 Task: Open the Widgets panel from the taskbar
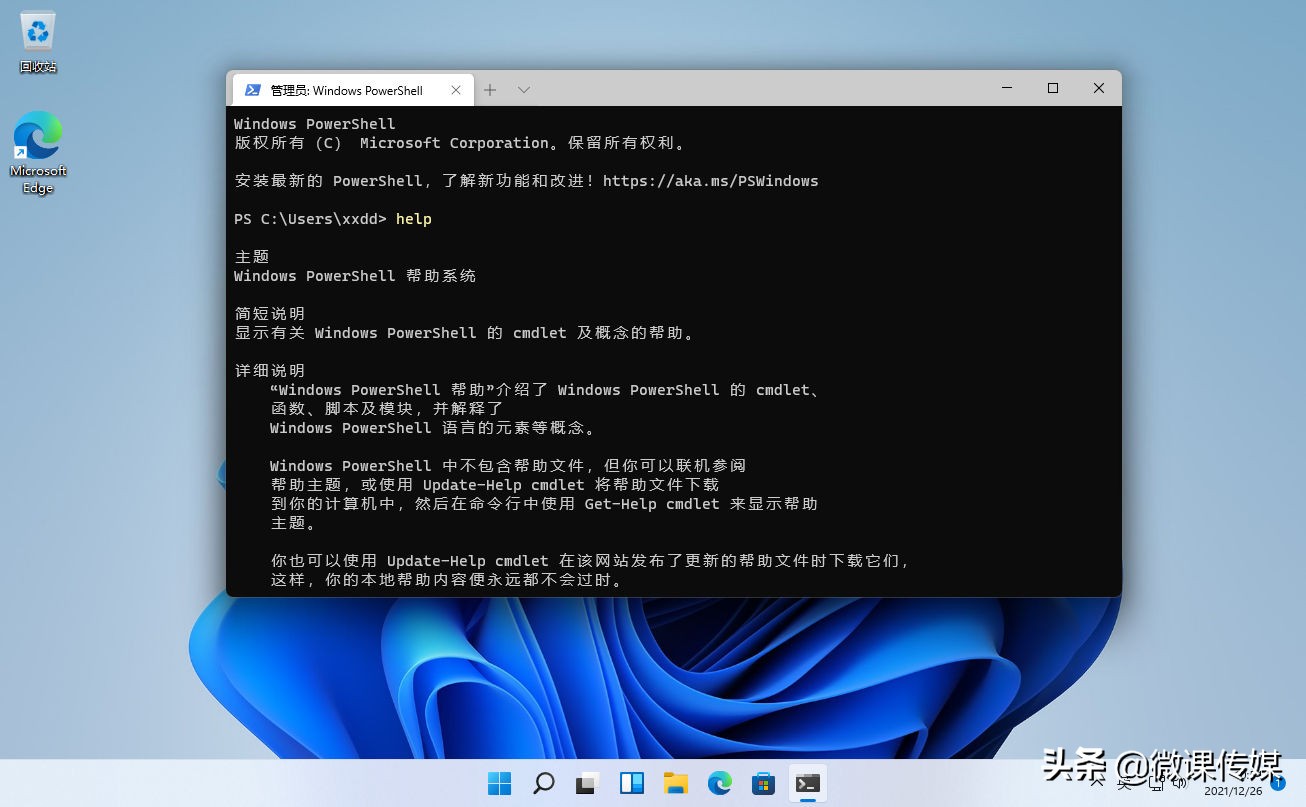[632, 783]
